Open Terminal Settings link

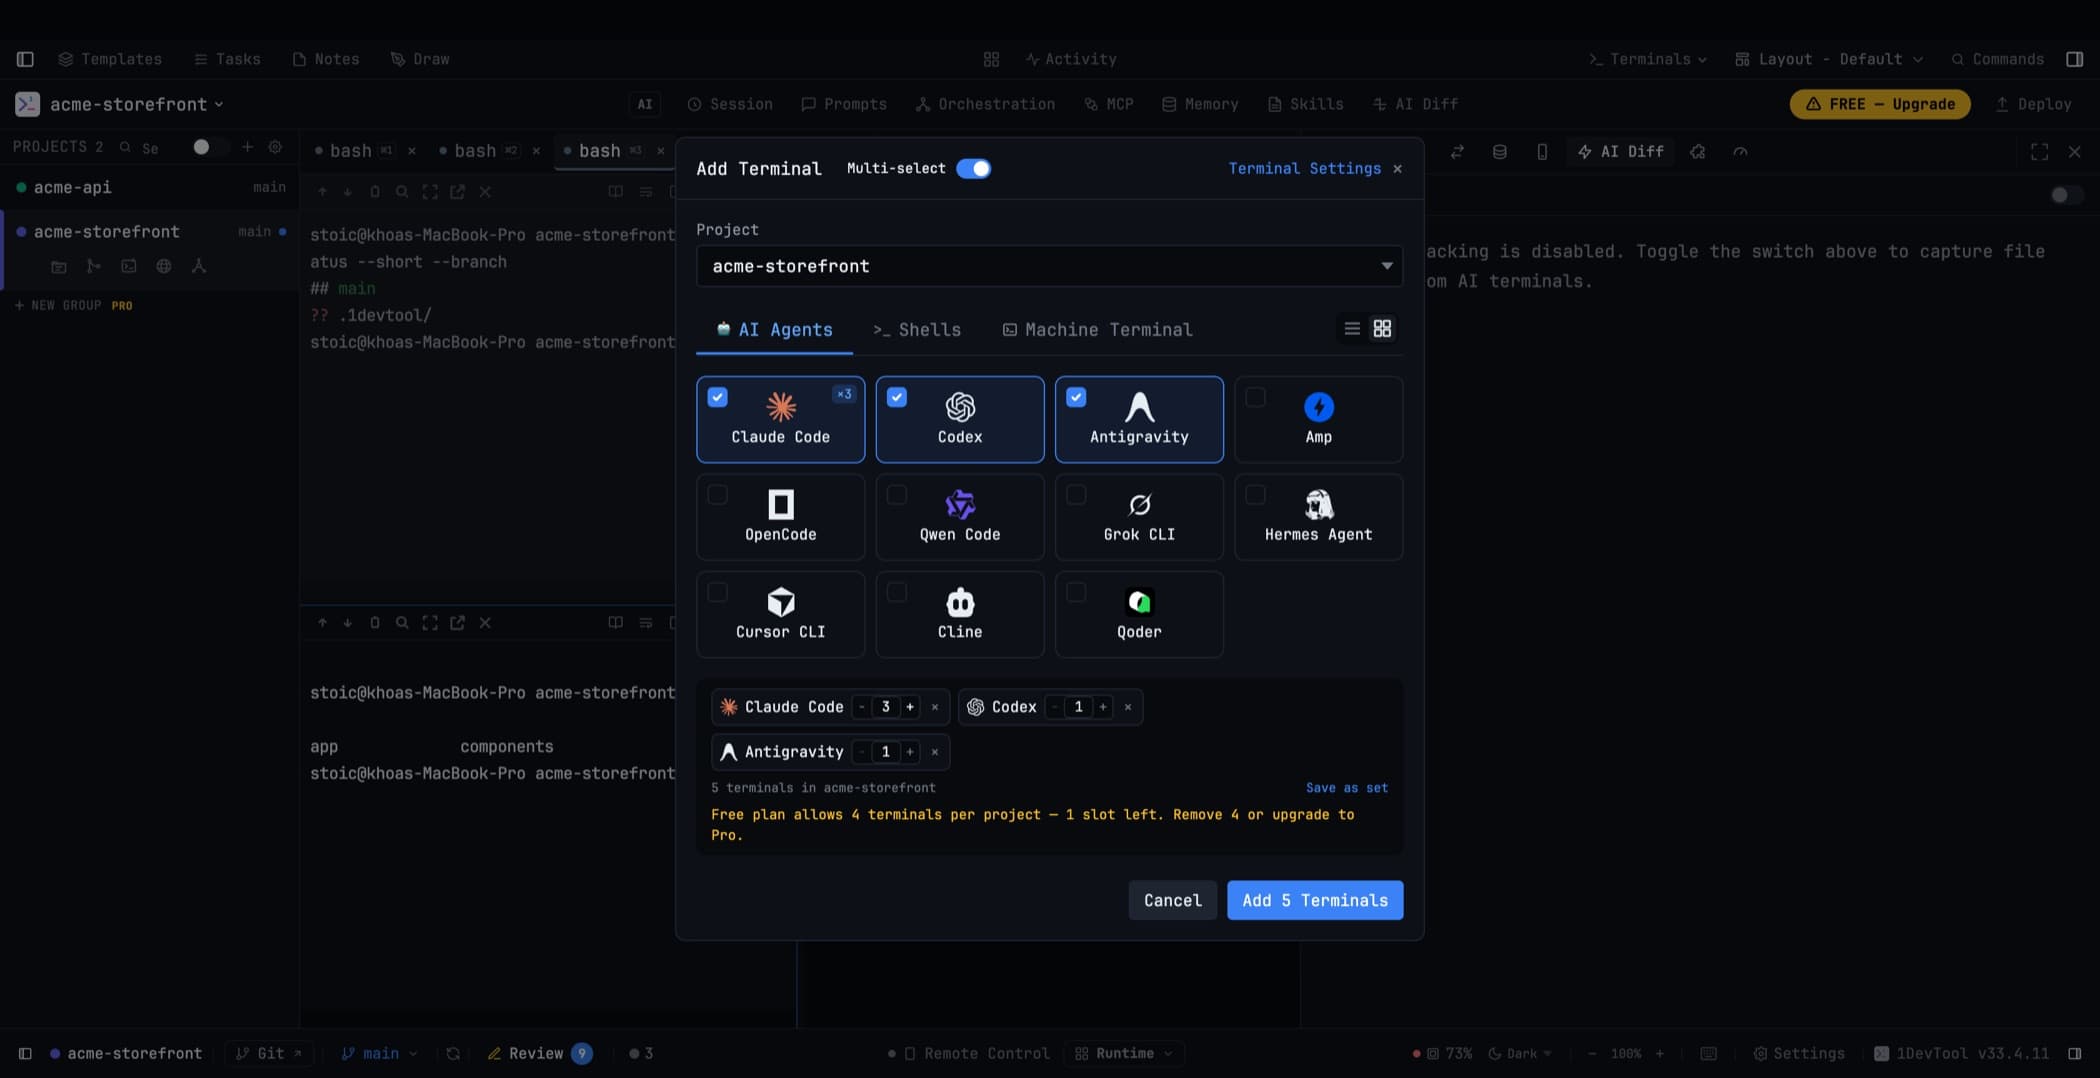[1304, 168]
